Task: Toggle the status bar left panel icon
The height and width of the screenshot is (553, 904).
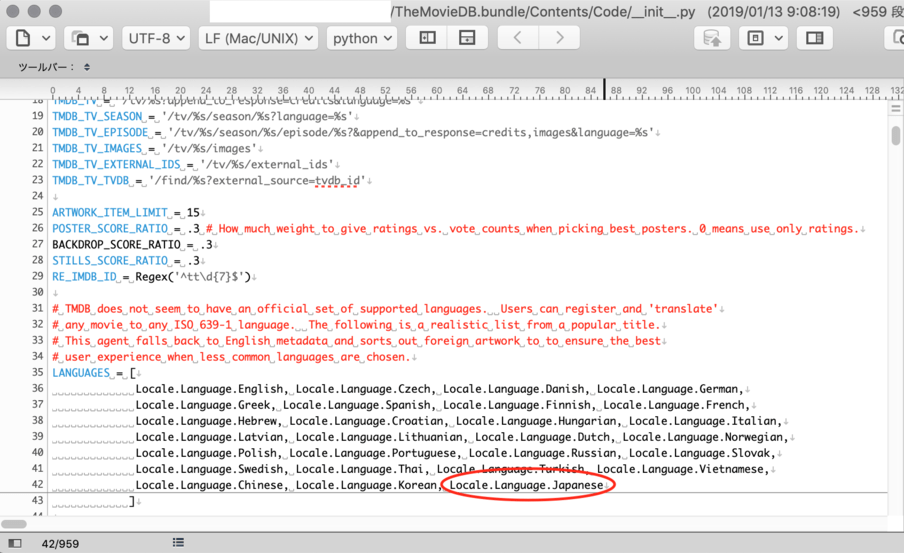Action: 15,543
